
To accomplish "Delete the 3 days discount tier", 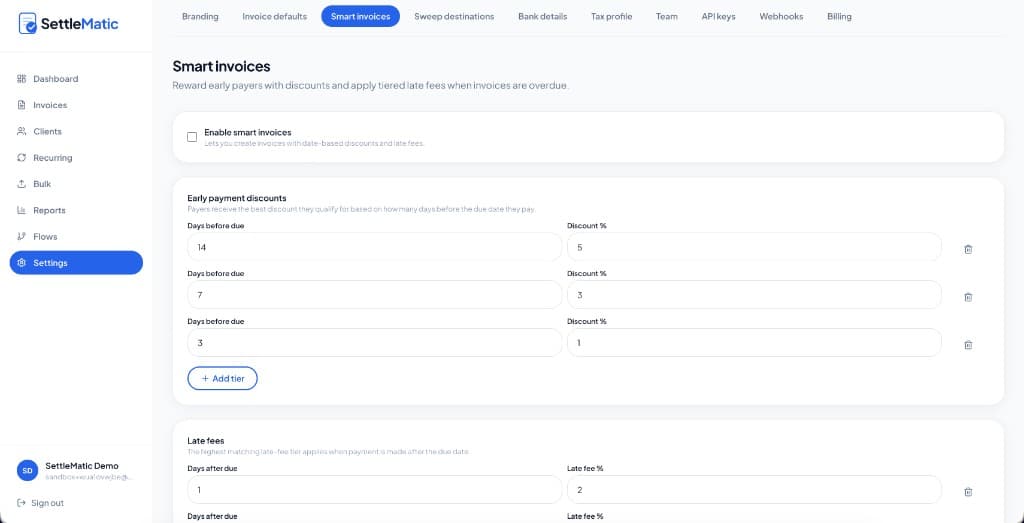I will pyautogui.click(x=968, y=345).
